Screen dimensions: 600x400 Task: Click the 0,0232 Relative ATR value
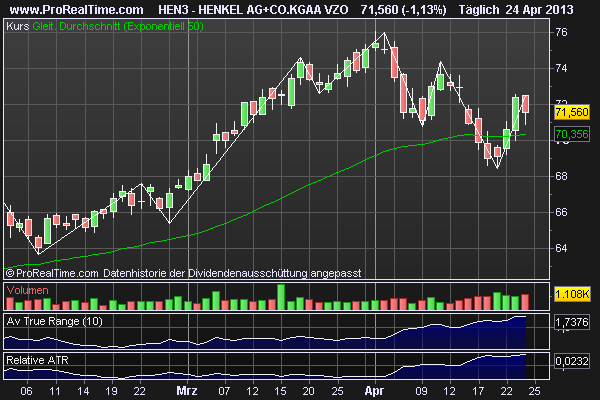(572, 361)
